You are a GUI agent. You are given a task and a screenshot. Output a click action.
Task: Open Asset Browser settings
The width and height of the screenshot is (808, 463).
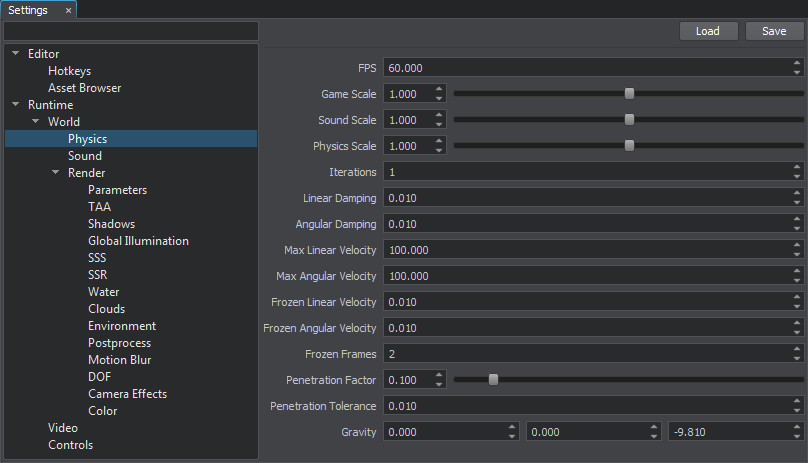pyautogui.click(x=85, y=88)
